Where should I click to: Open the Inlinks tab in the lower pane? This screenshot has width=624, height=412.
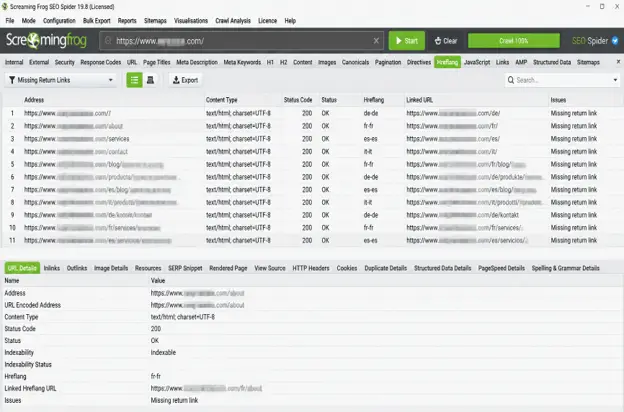point(52,268)
